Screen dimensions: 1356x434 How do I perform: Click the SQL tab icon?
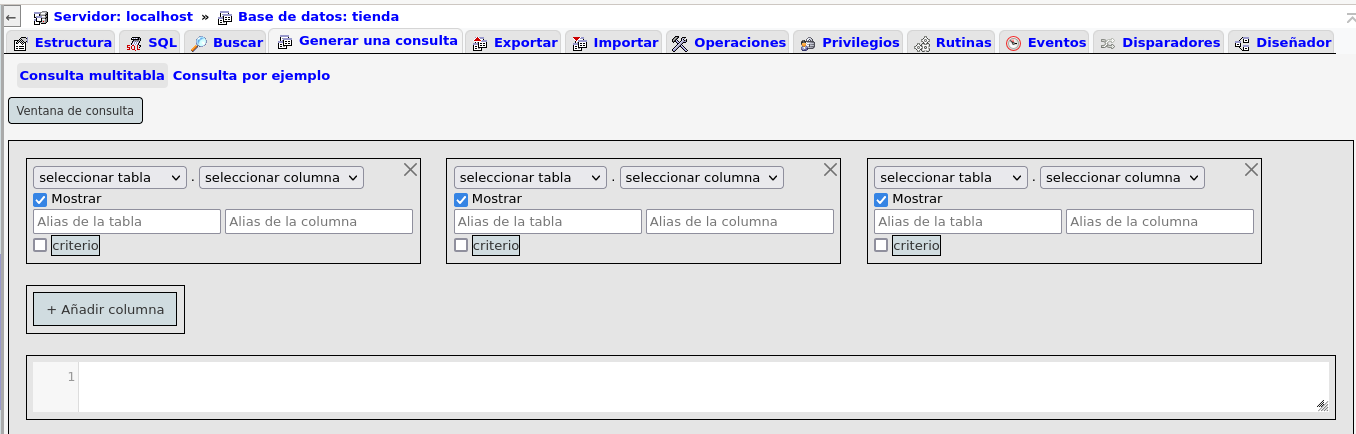tap(134, 43)
